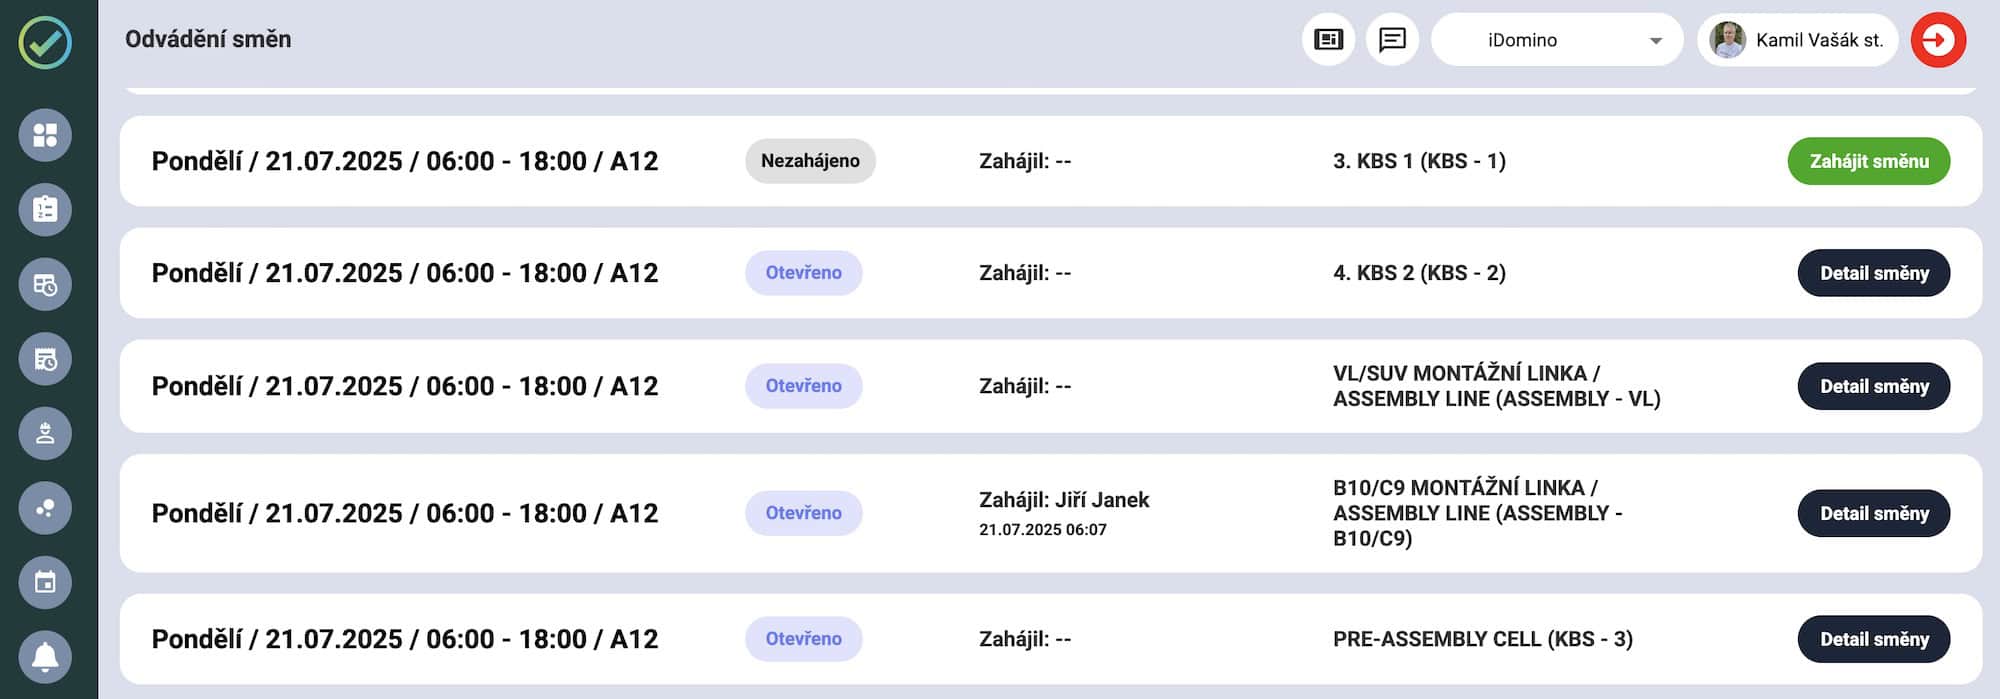Open Detail směny for B10/C9 assembly line
This screenshot has height=699, width=2000.
1873,513
